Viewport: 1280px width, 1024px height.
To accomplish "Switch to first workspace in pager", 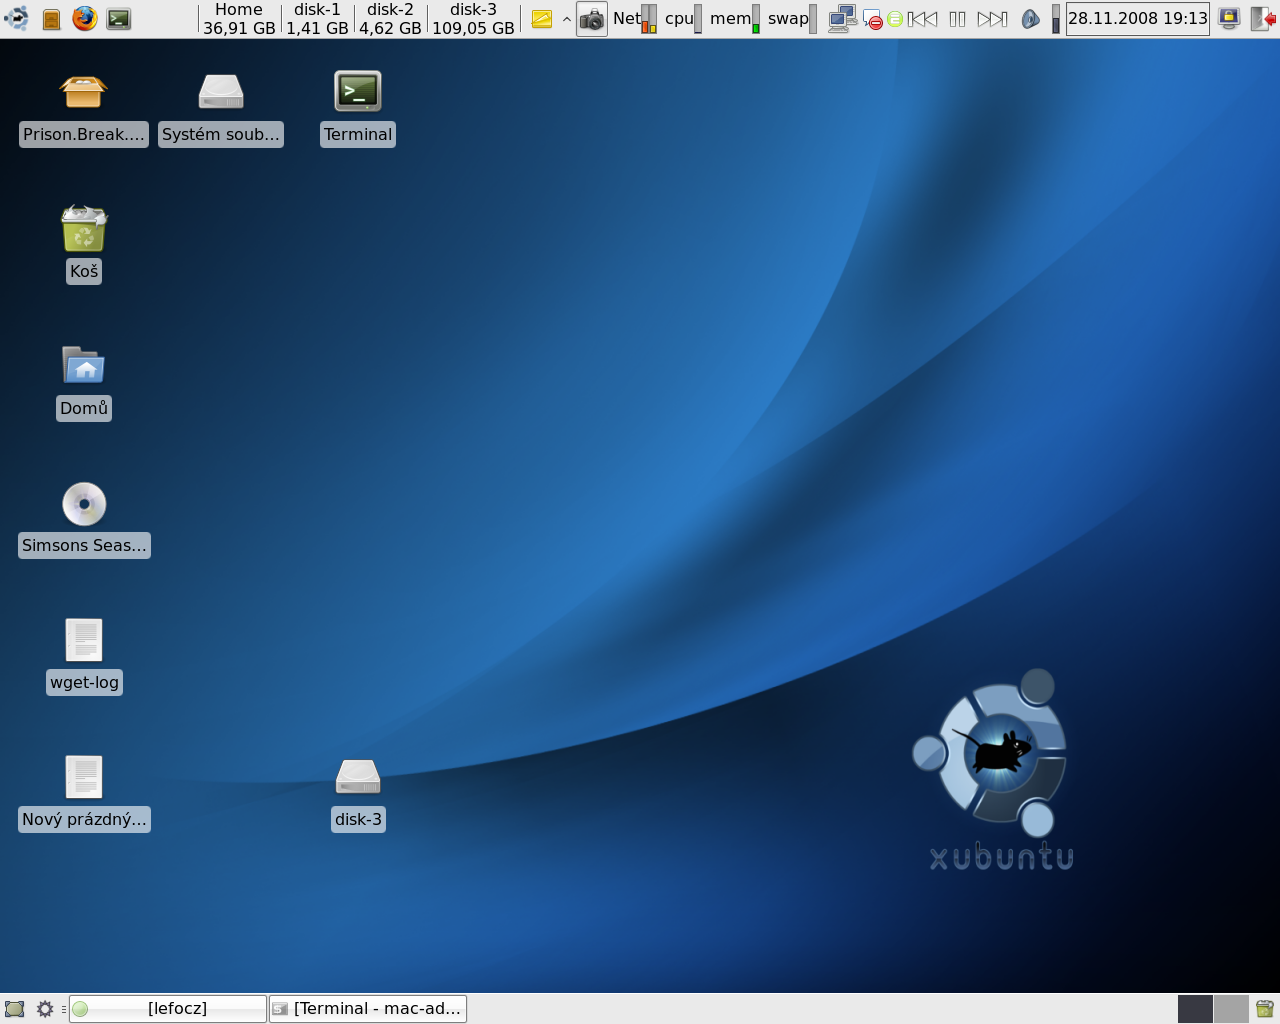I will tap(1195, 1009).
